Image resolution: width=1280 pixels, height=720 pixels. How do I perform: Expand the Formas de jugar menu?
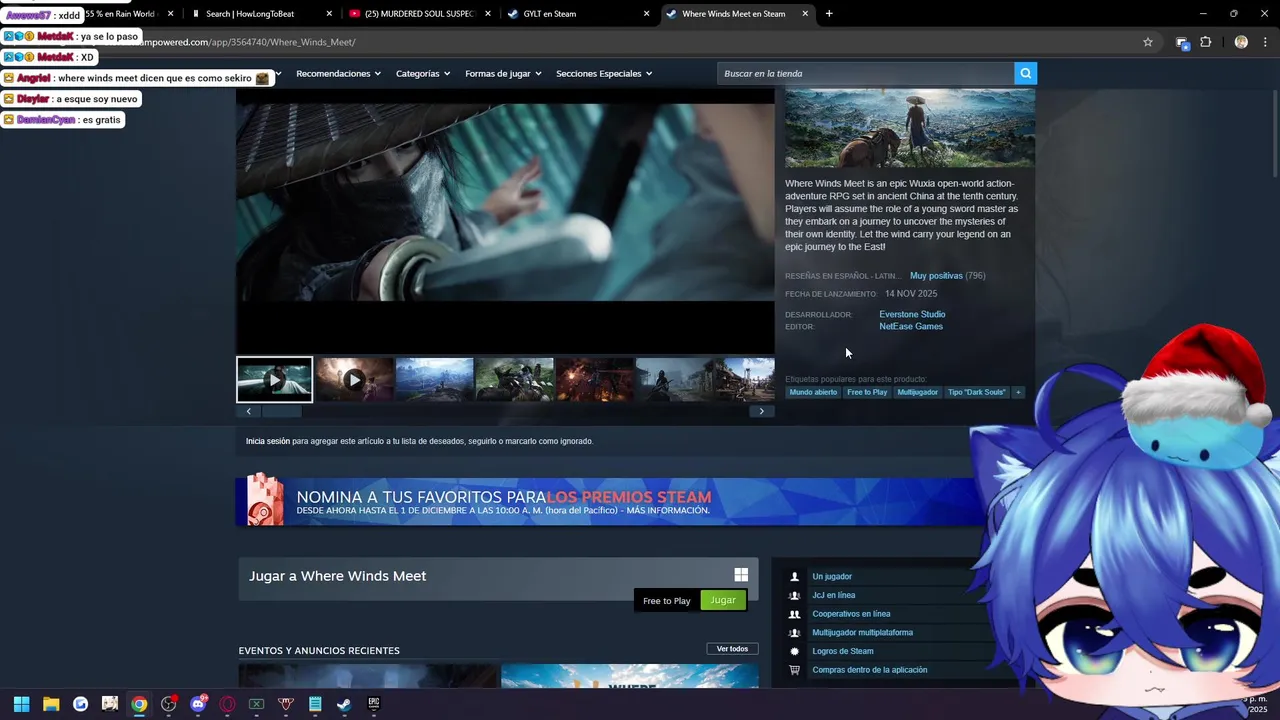pyautogui.click(x=503, y=73)
